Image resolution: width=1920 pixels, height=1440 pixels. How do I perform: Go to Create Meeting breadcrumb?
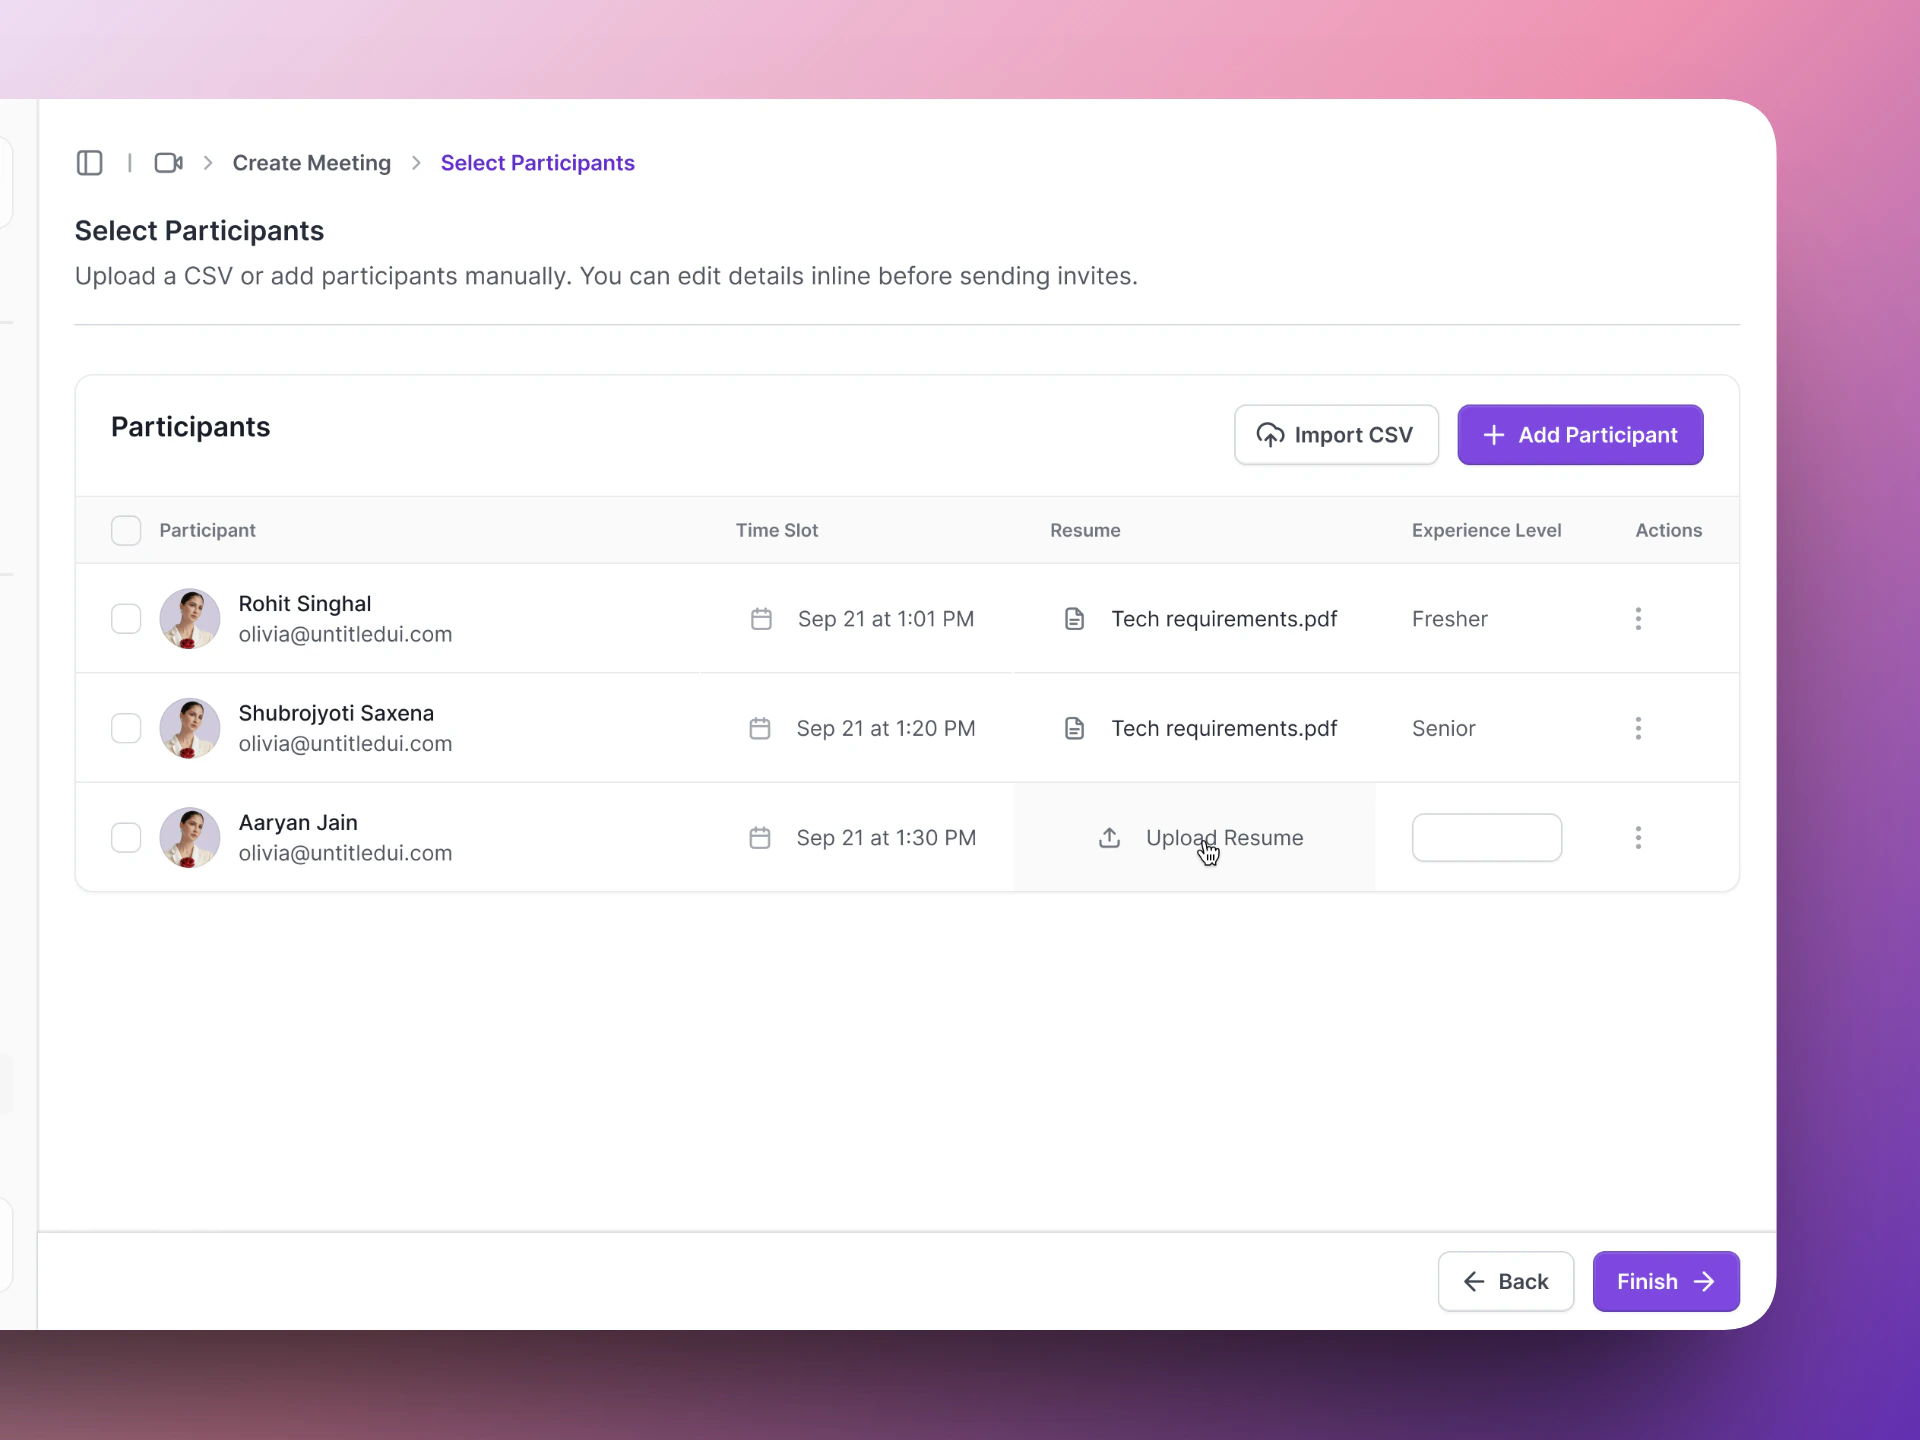(x=311, y=163)
